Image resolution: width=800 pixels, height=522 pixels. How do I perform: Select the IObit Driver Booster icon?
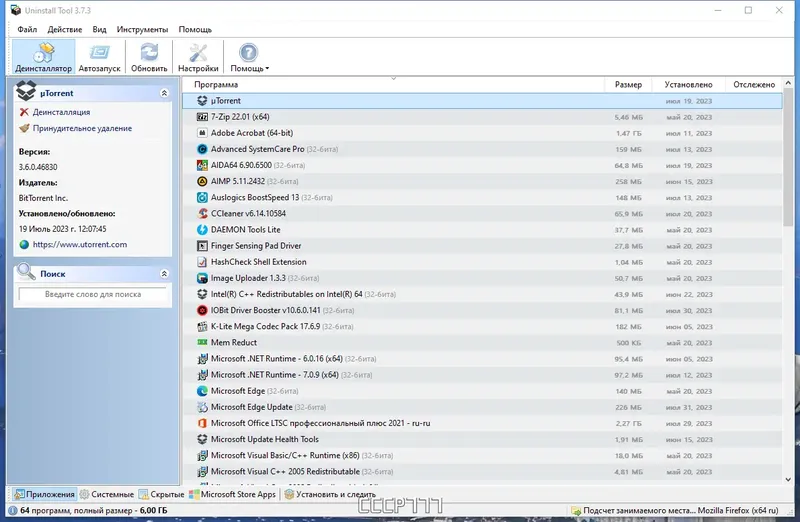pyautogui.click(x=202, y=310)
